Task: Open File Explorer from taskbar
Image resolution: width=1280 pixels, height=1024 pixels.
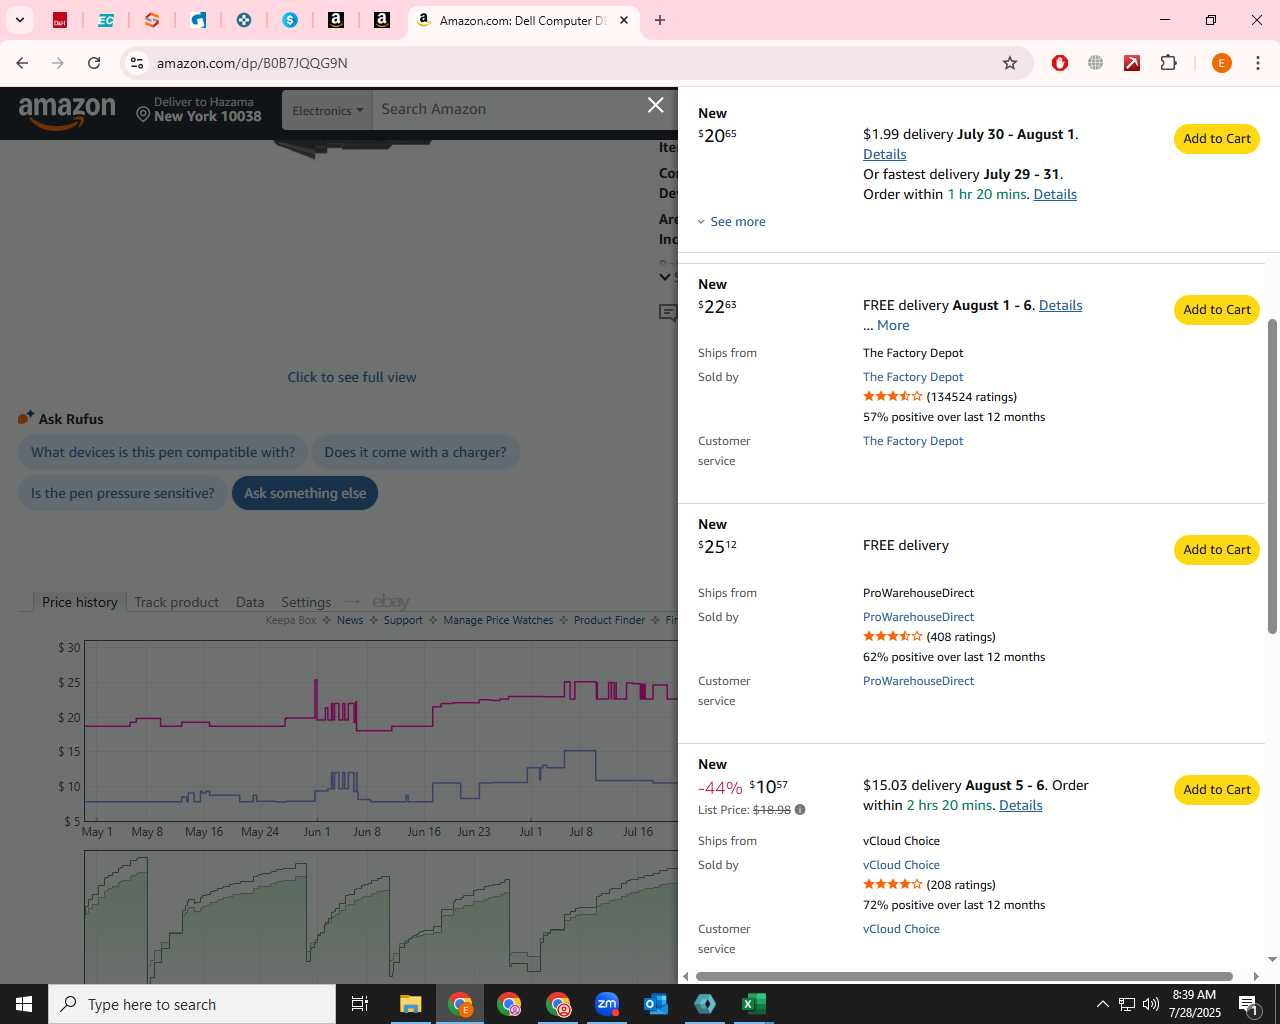Action: 411,1004
